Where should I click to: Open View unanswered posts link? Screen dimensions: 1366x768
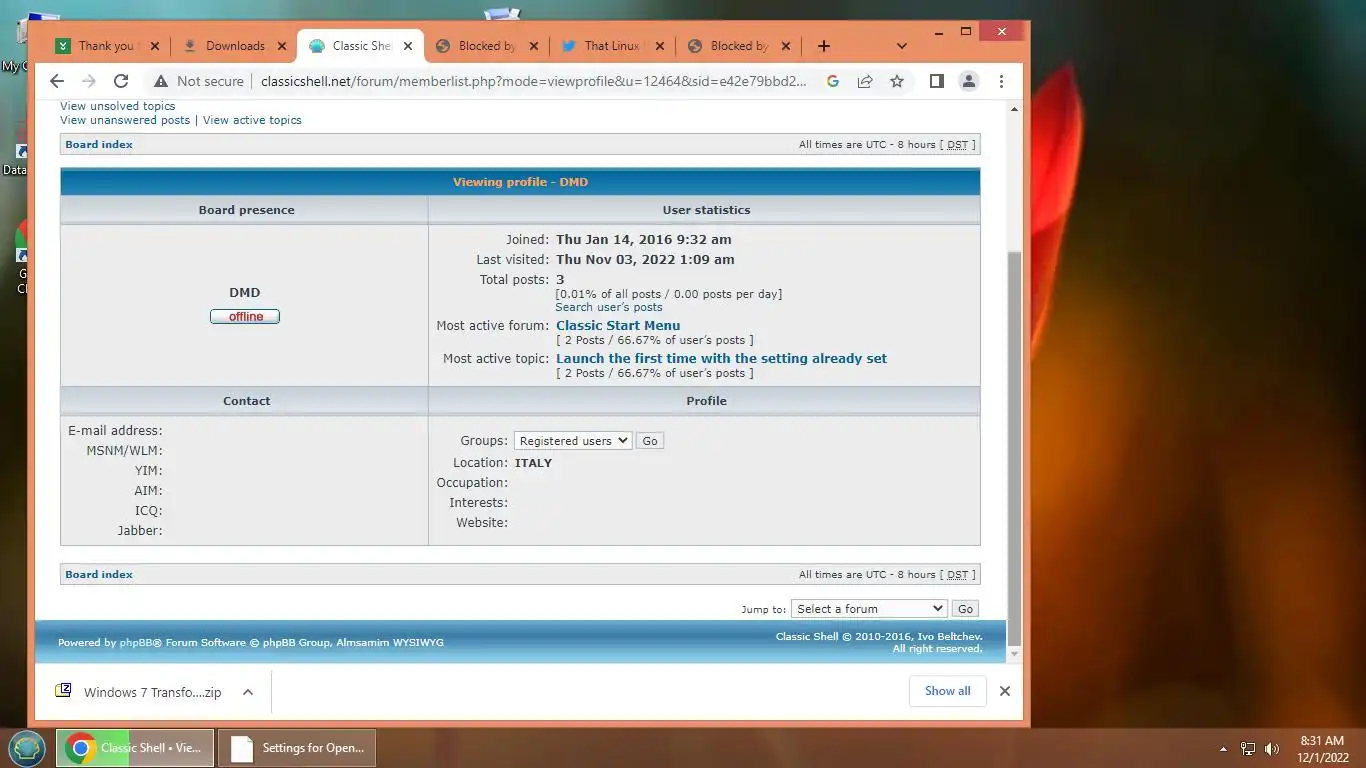[x=125, y=120]
